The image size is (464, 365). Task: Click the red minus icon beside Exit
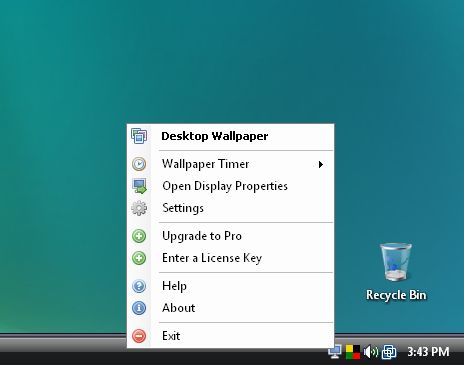click(x=139, y=336)
